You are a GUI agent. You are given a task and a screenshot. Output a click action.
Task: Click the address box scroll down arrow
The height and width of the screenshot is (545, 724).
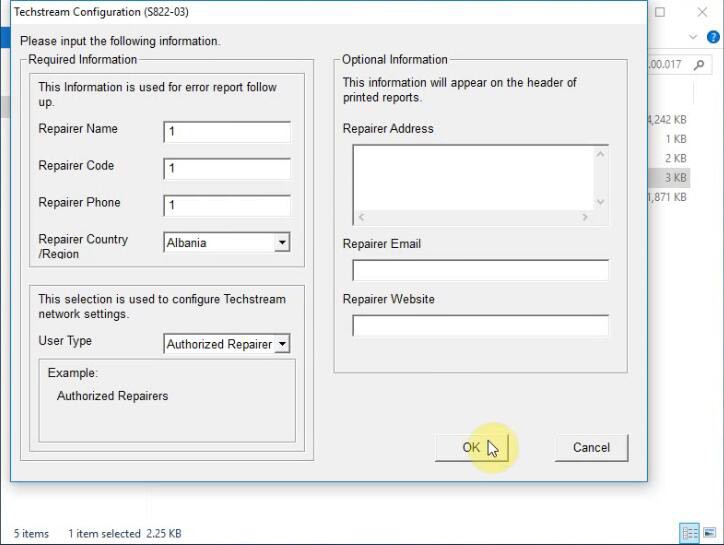click(x=600, y=202)
